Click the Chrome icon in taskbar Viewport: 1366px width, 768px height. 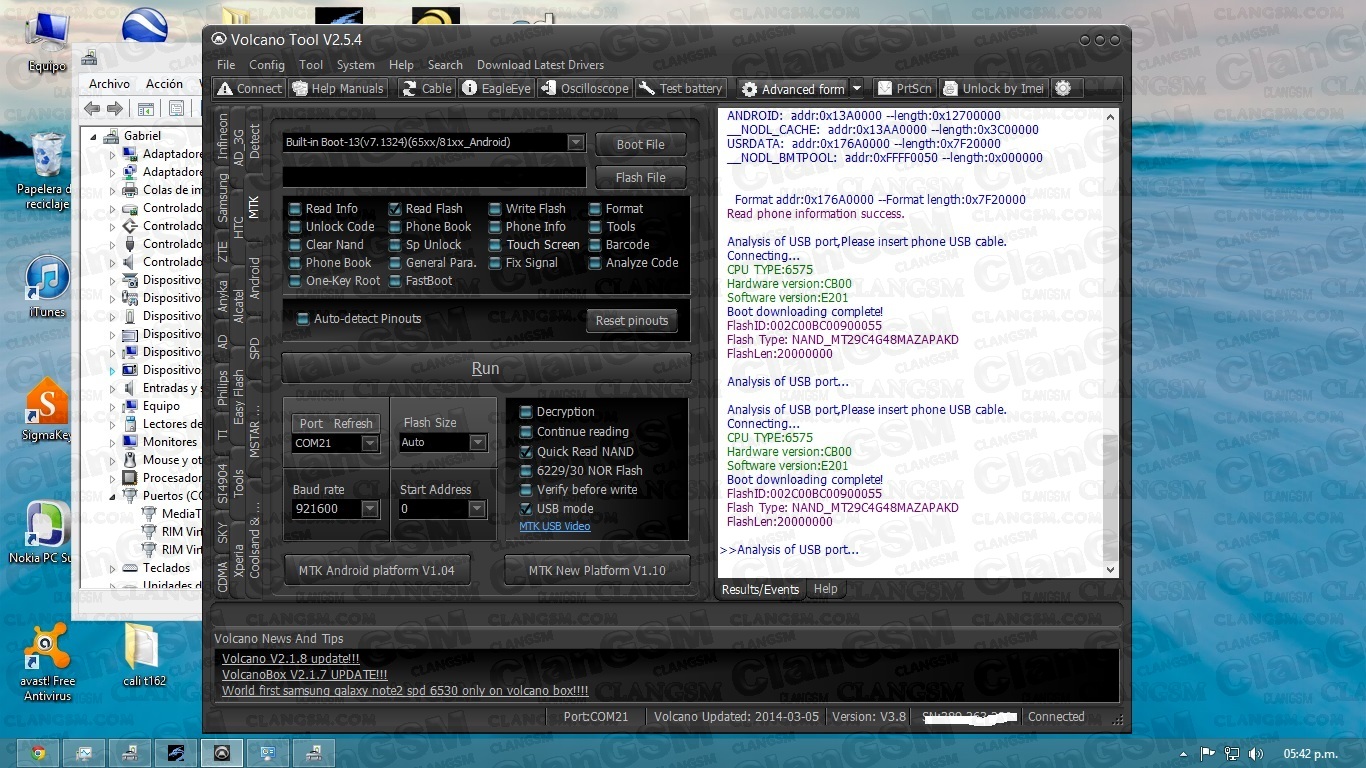(x=38, y=753)
